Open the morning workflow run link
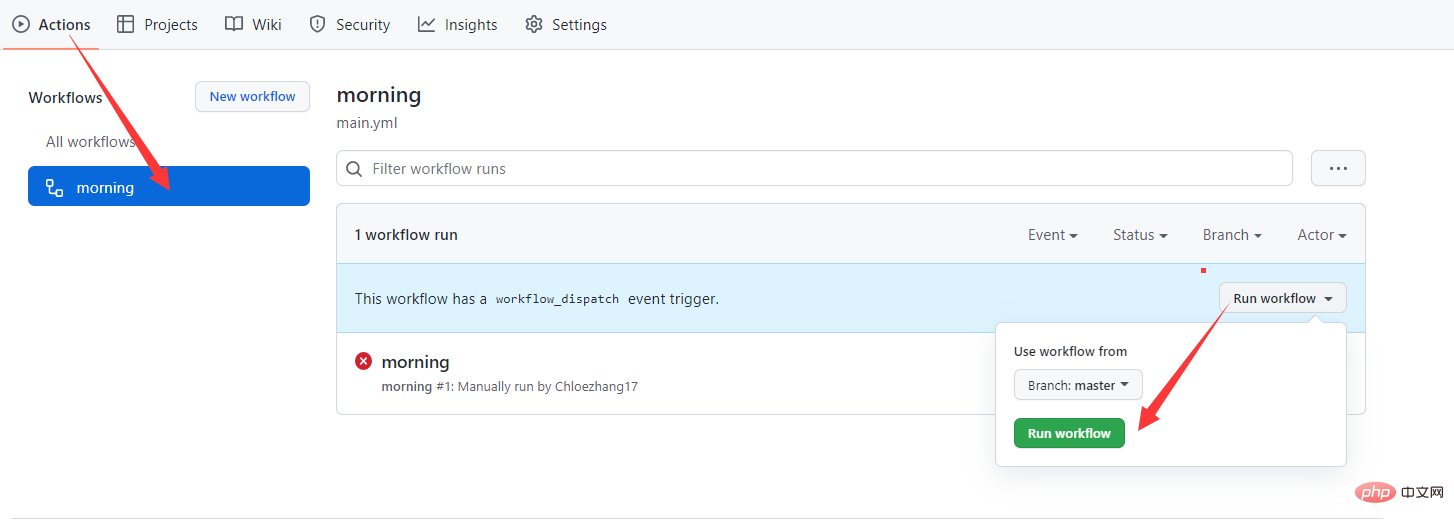This screenshot has width=1454, height=525. pos(416,362)
